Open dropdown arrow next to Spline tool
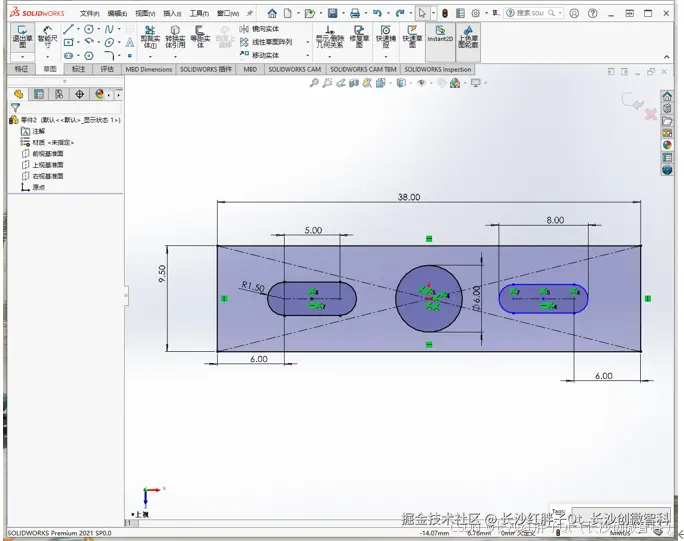Screen dimensions: 684x541 point(119,29)
